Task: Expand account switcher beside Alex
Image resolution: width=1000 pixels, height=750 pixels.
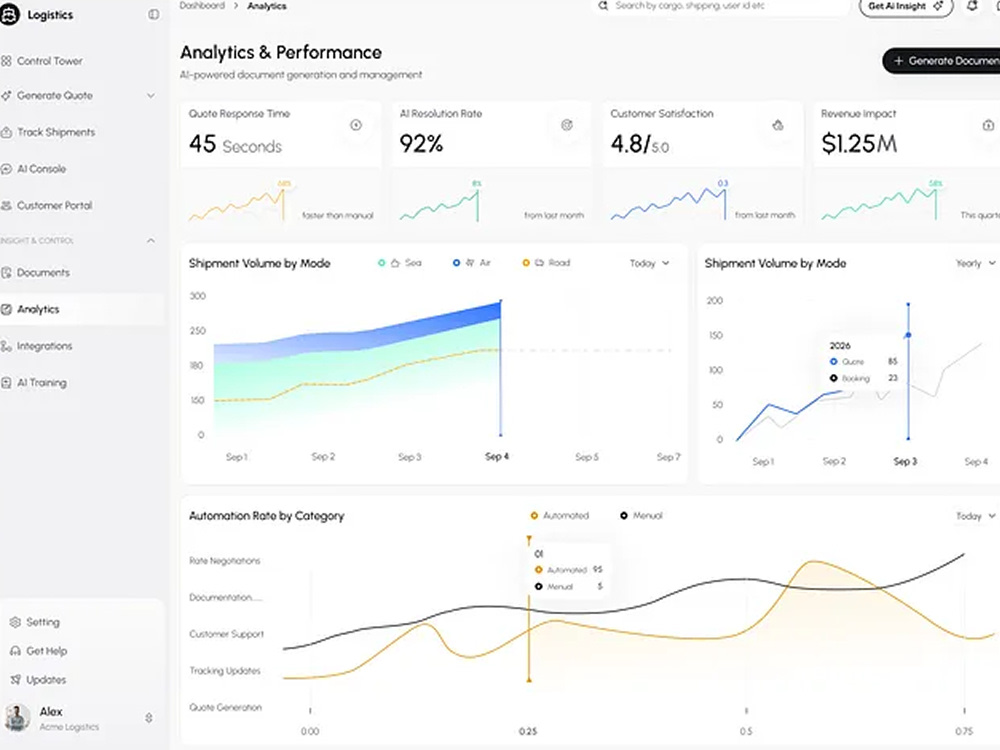Action: point(149,718)
